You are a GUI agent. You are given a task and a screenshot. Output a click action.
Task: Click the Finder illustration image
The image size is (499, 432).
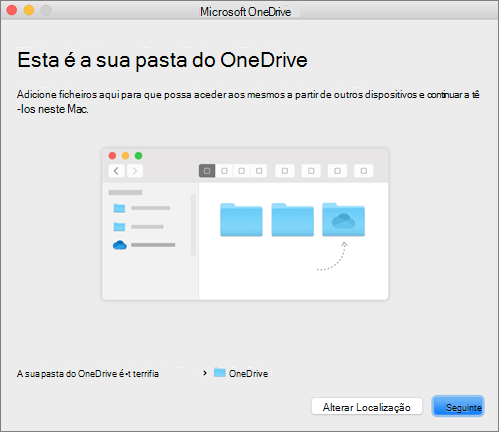[x=245, y=224]
